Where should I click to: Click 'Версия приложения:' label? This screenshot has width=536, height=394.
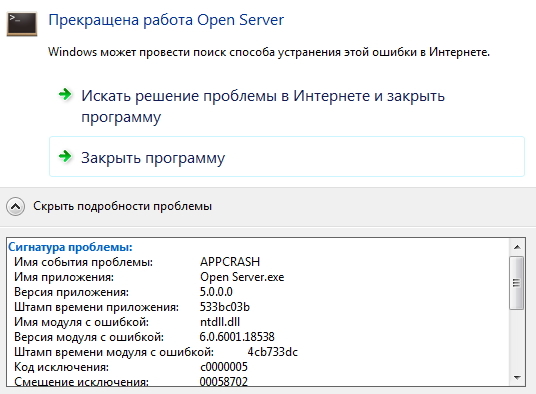tap(71, 292)
